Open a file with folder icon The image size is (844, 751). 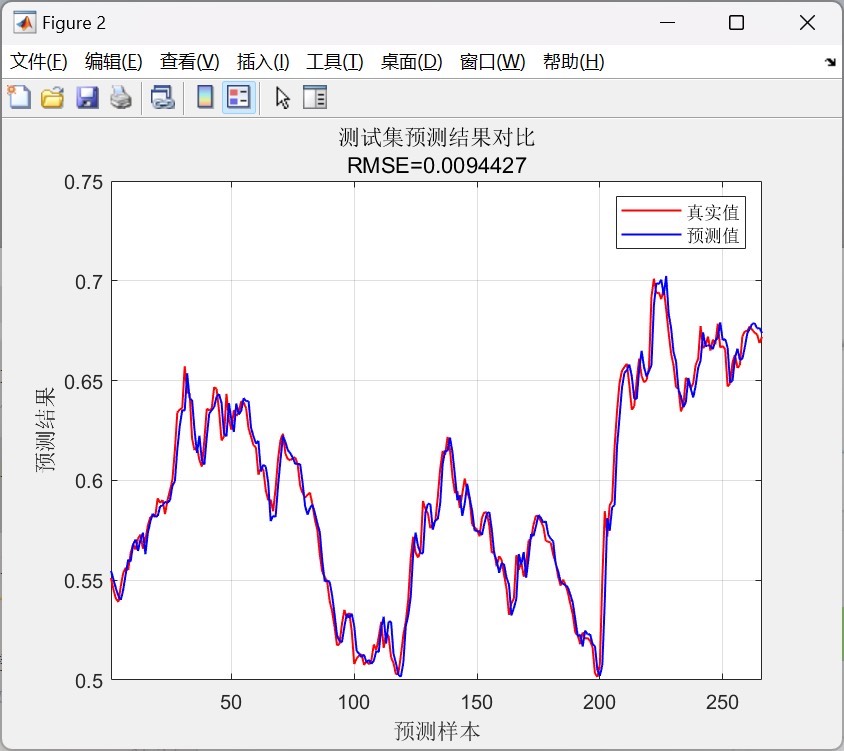click(53, 97)
